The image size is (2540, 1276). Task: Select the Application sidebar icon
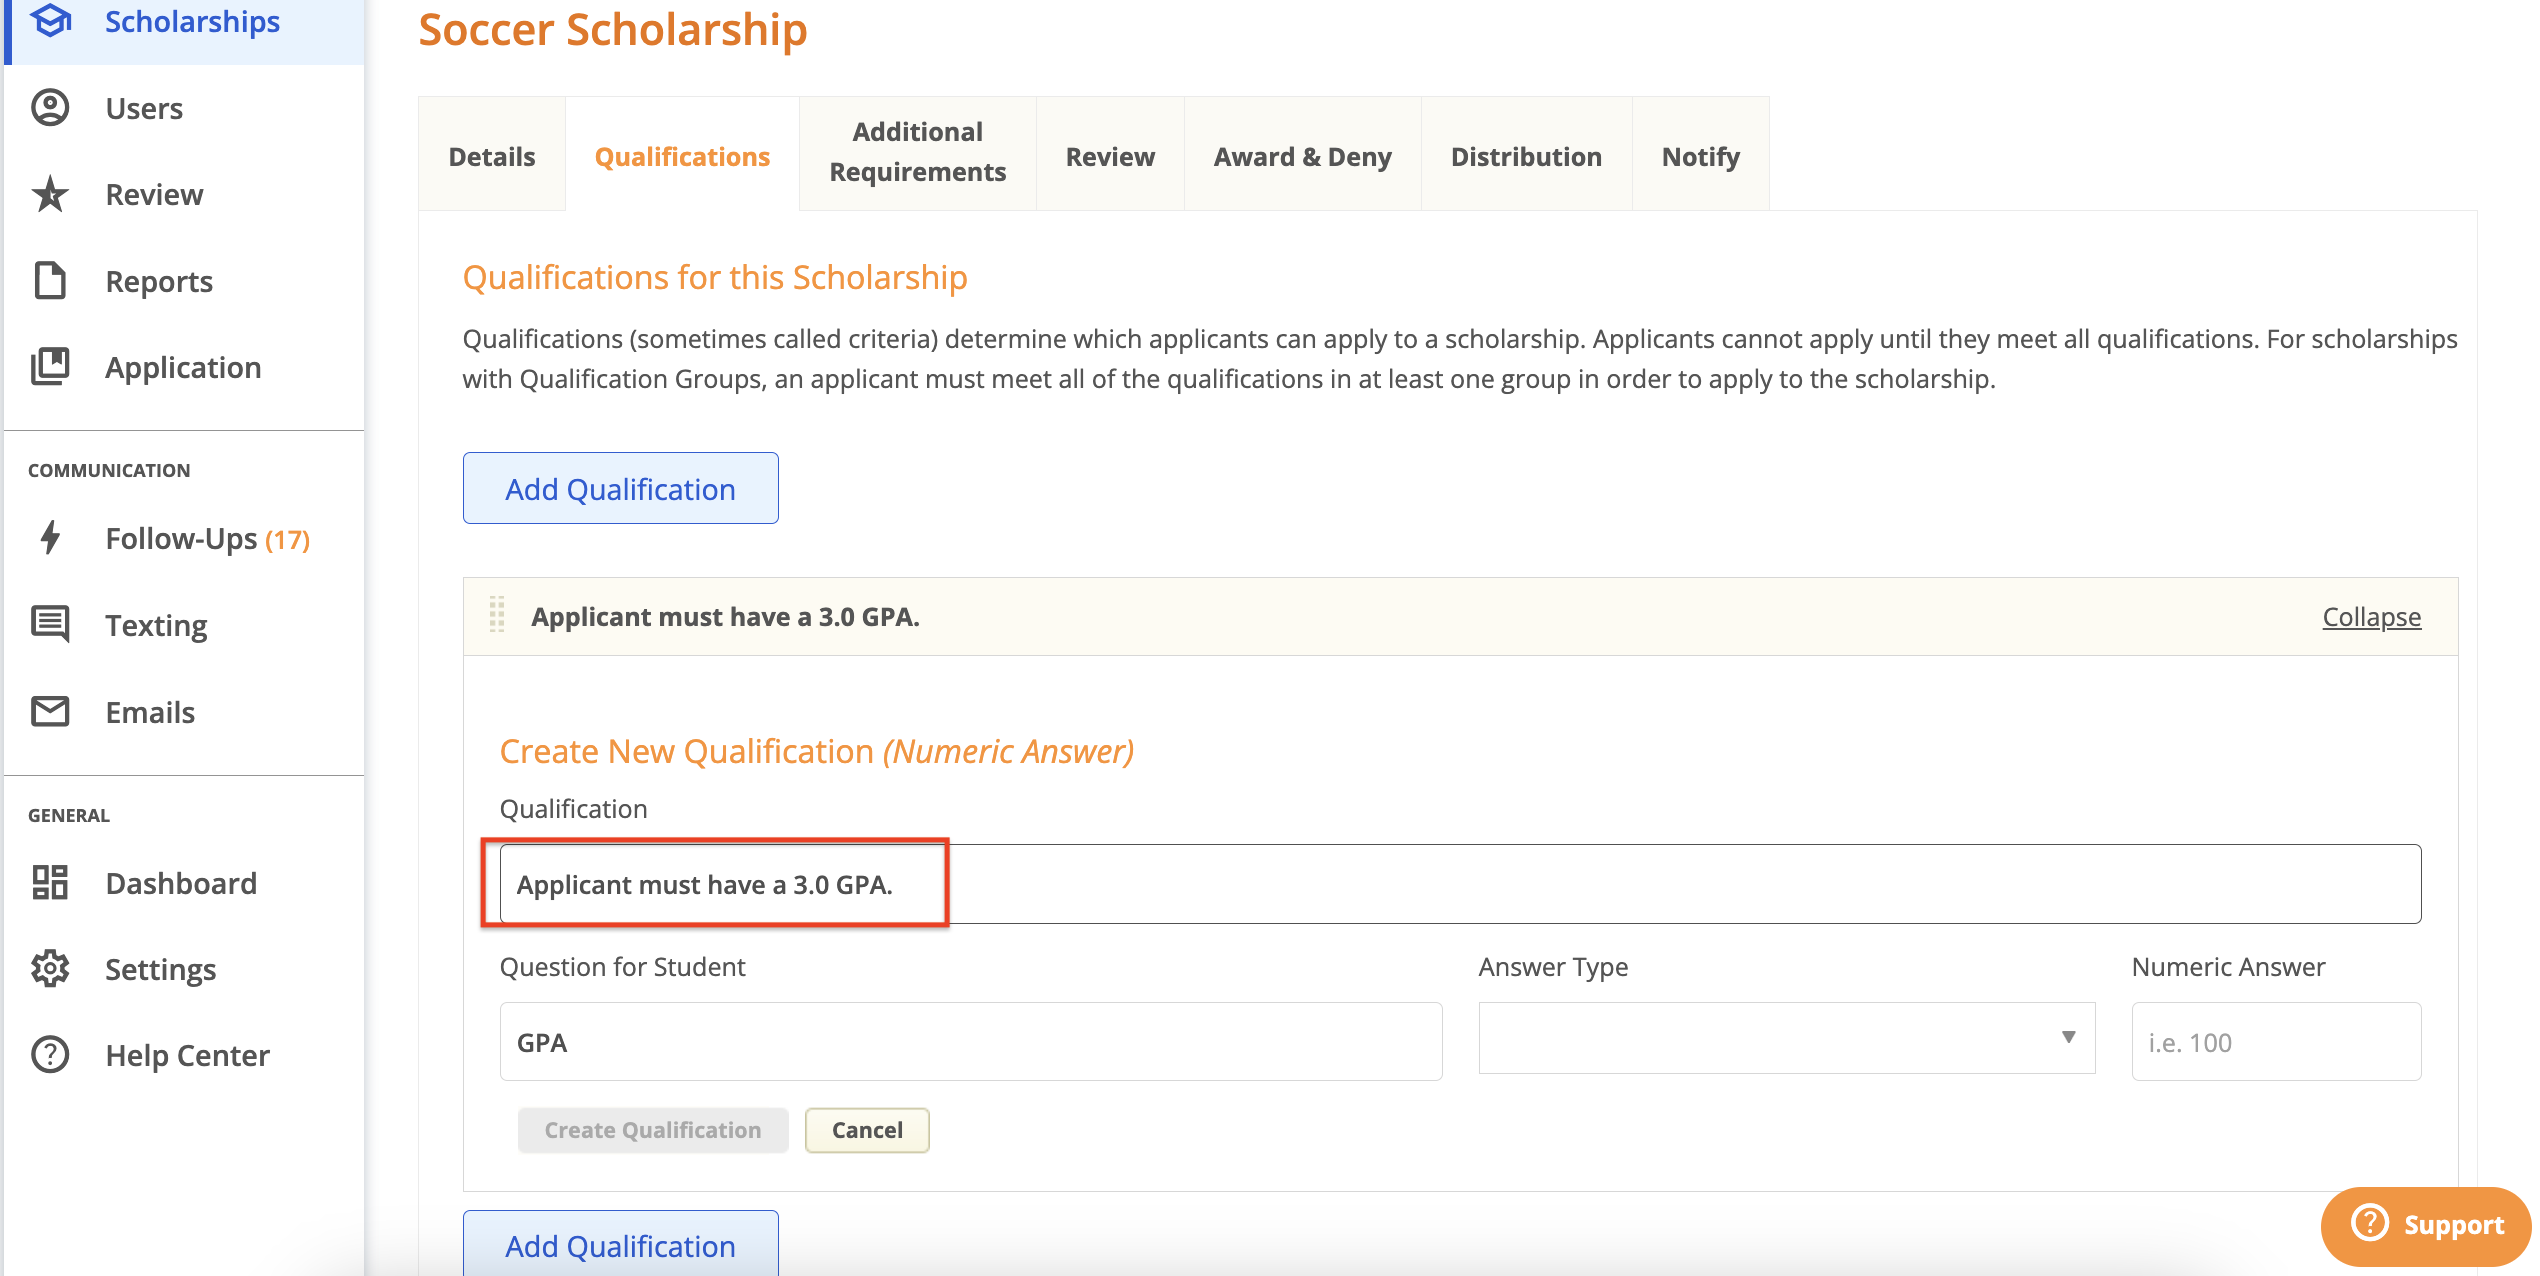[x=49, y=367]
